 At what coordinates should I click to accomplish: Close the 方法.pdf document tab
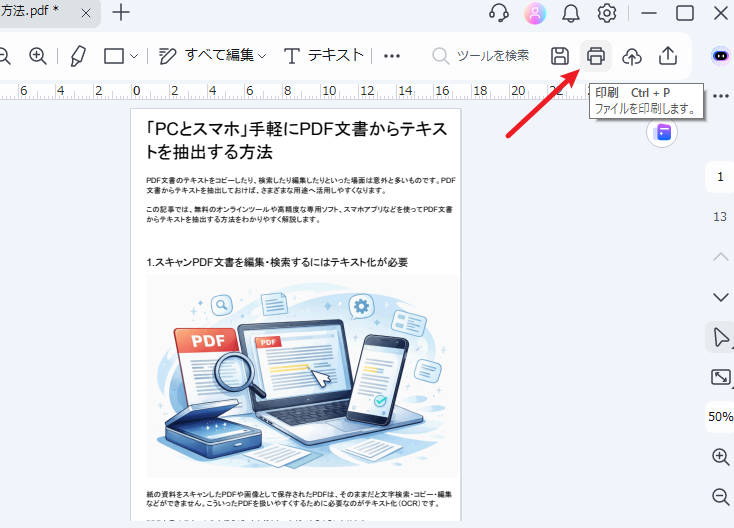point(86,13)
